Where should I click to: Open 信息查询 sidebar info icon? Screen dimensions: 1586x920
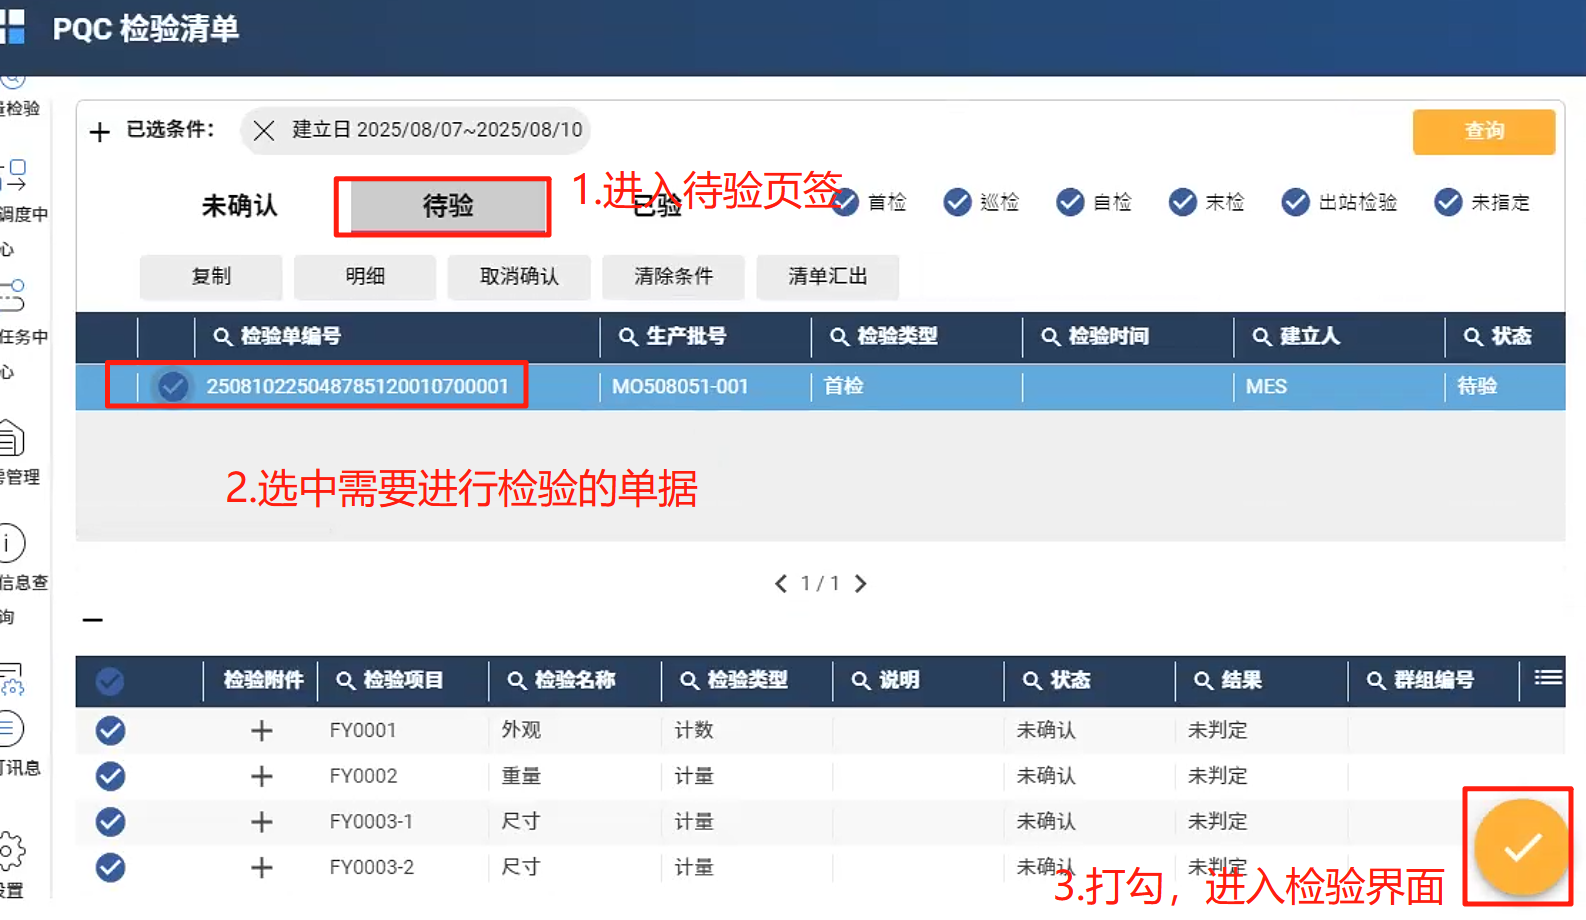coord(12,543)
